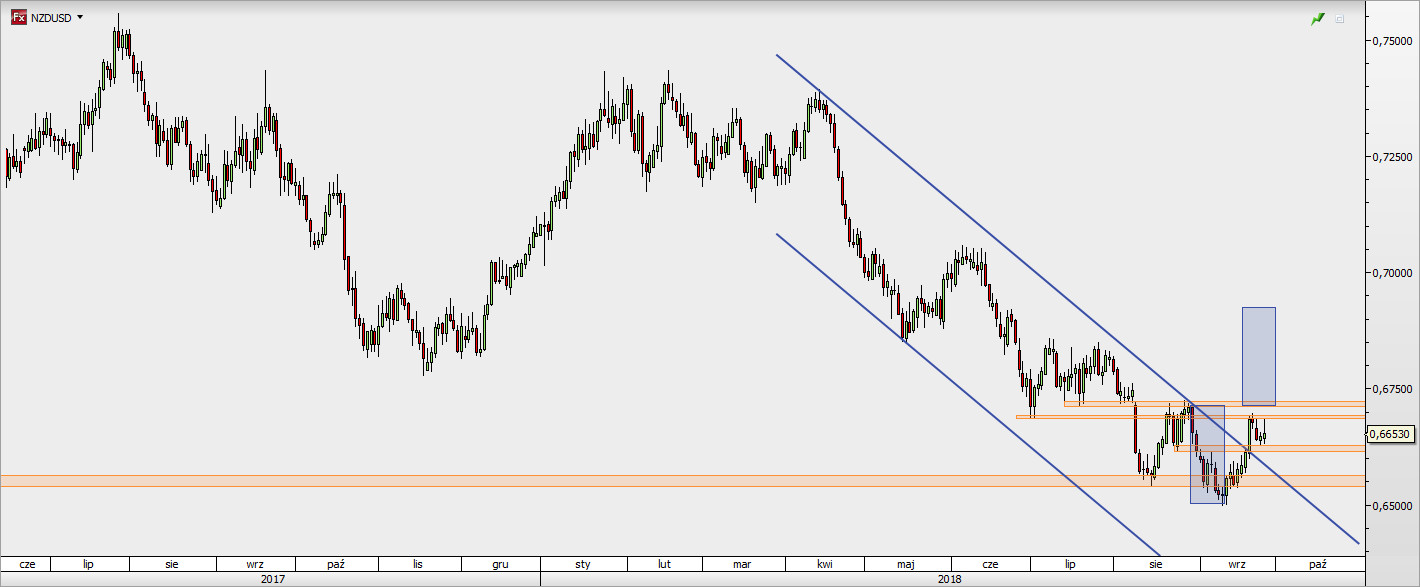Click the red Fx instrument icon
Image resolution: width=1420 pixels, height=587 pixels.
18,18
